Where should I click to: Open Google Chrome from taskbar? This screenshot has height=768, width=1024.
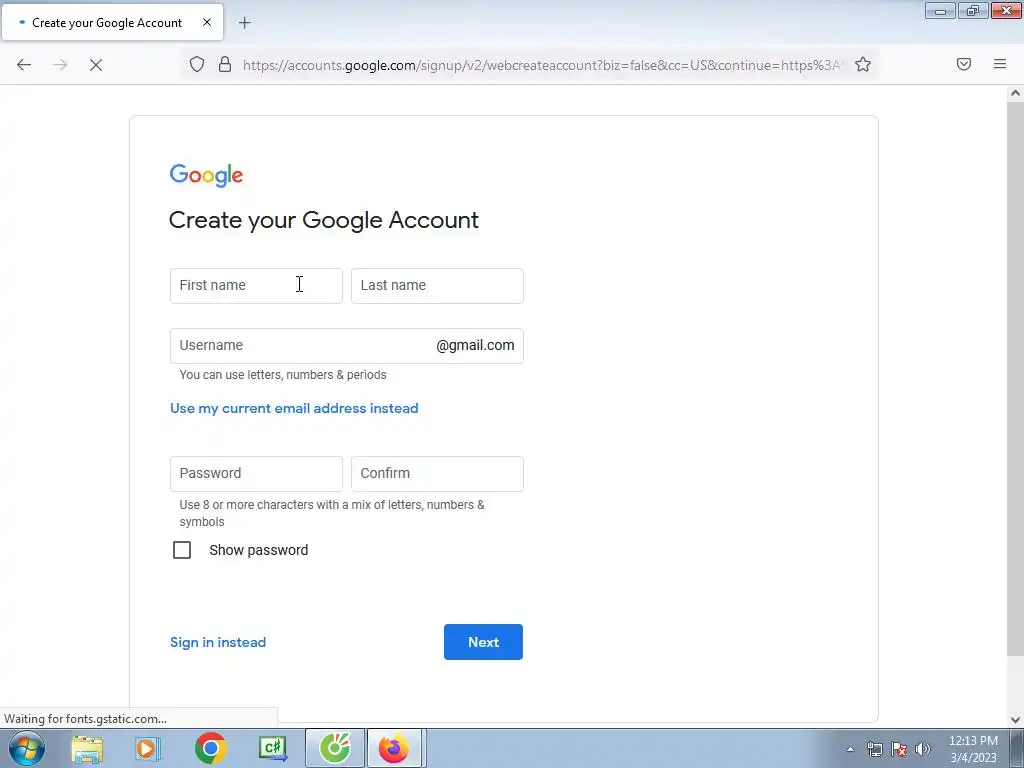coord(210,748)
